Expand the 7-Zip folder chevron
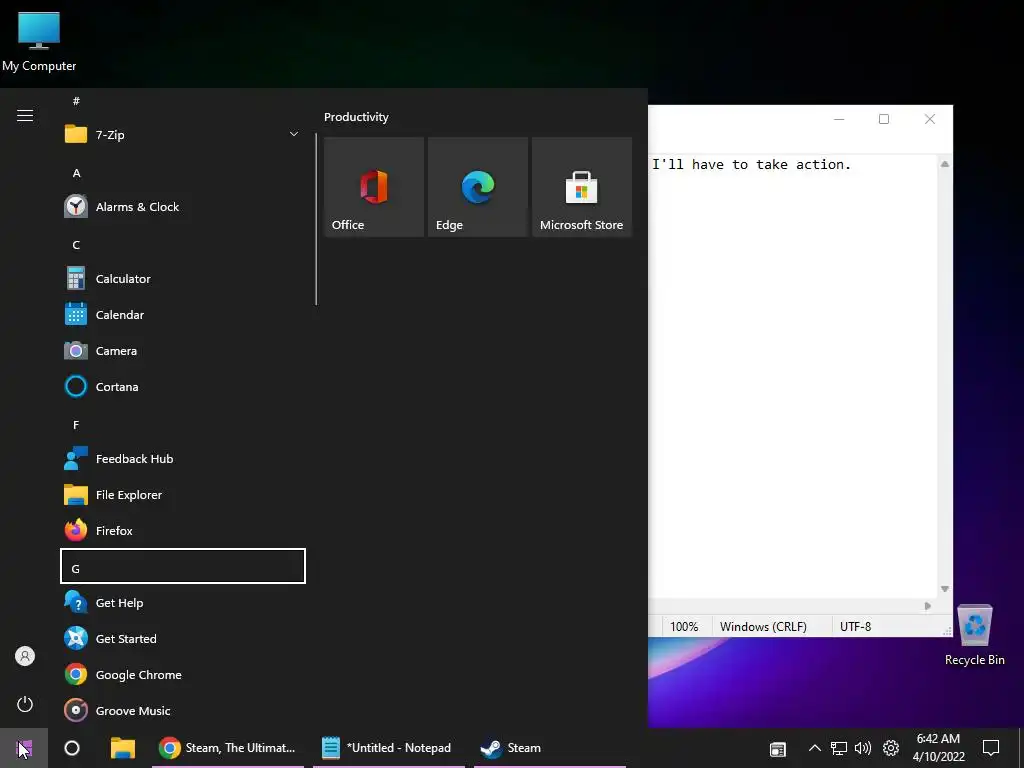The height and width of the screenshot is (768, 1024). [294, 134]
